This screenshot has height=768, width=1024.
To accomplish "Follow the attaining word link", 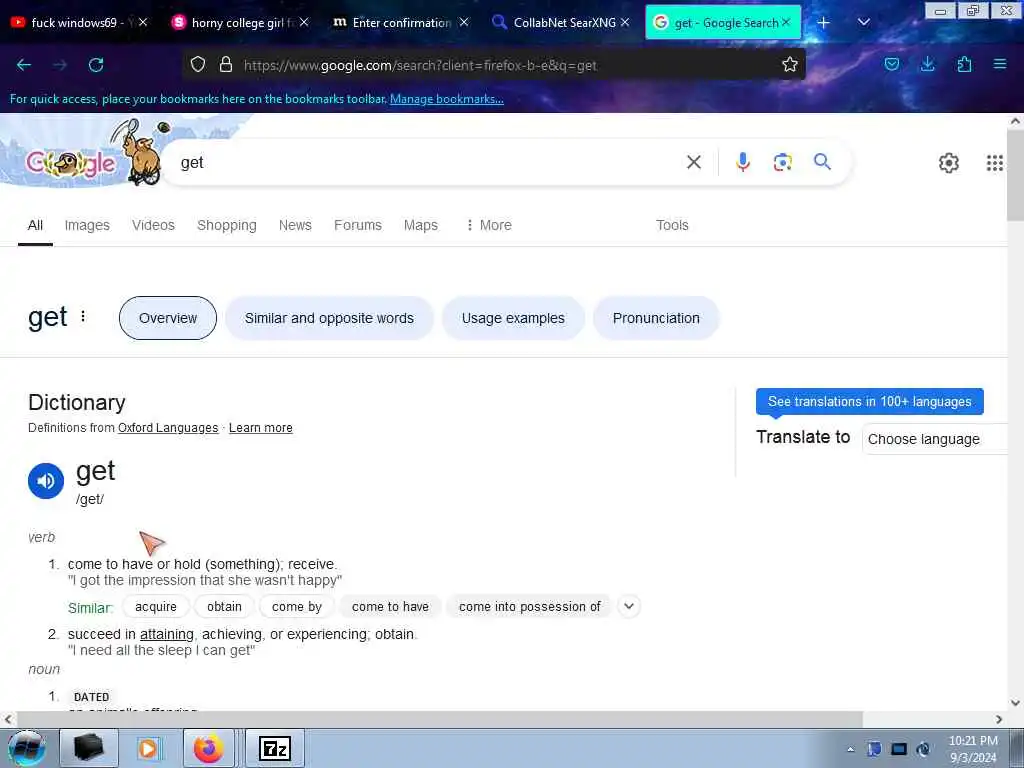I will click(x=167, y=634).
